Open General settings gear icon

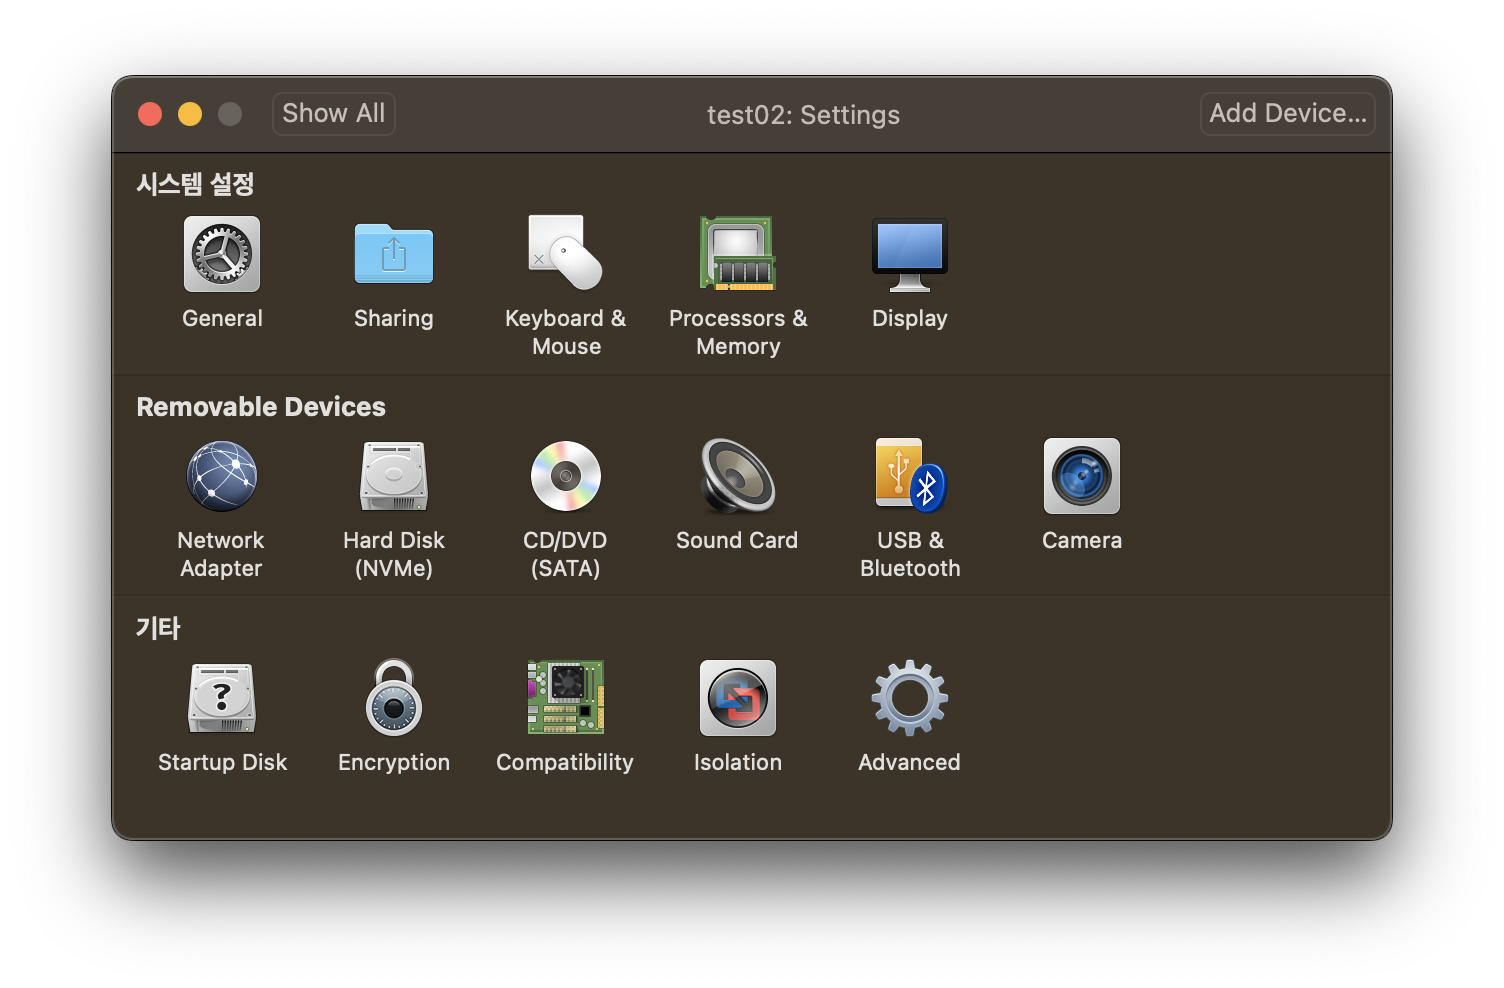(222, 254)
